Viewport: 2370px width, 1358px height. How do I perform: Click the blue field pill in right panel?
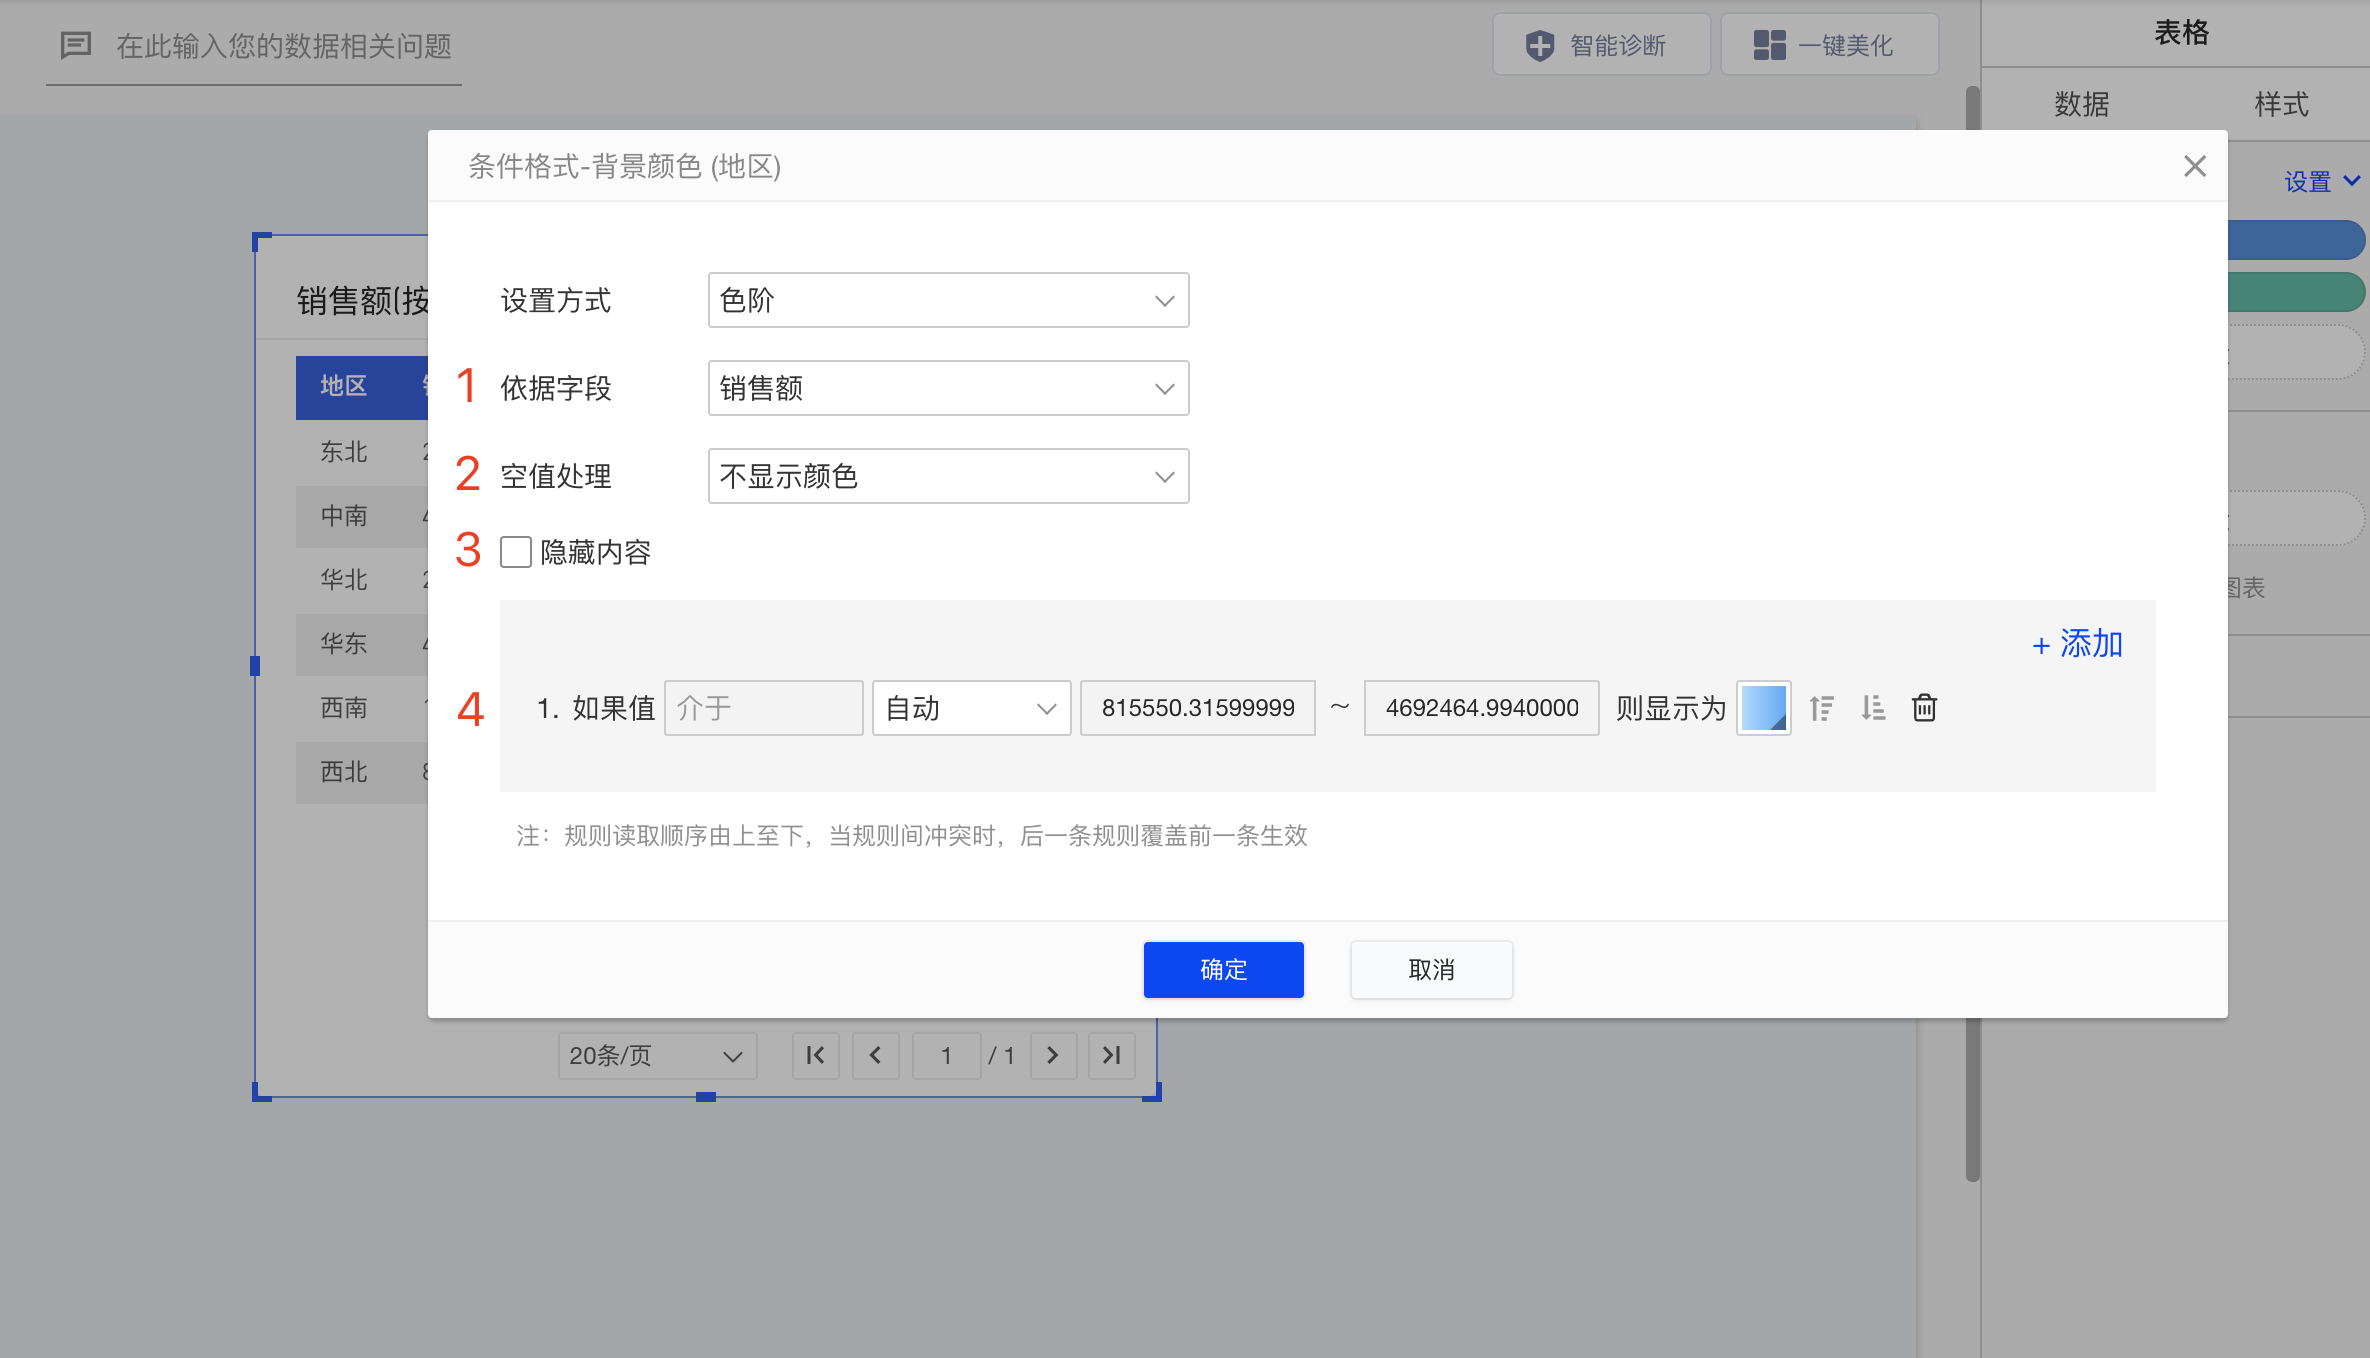coord(2297,240)
